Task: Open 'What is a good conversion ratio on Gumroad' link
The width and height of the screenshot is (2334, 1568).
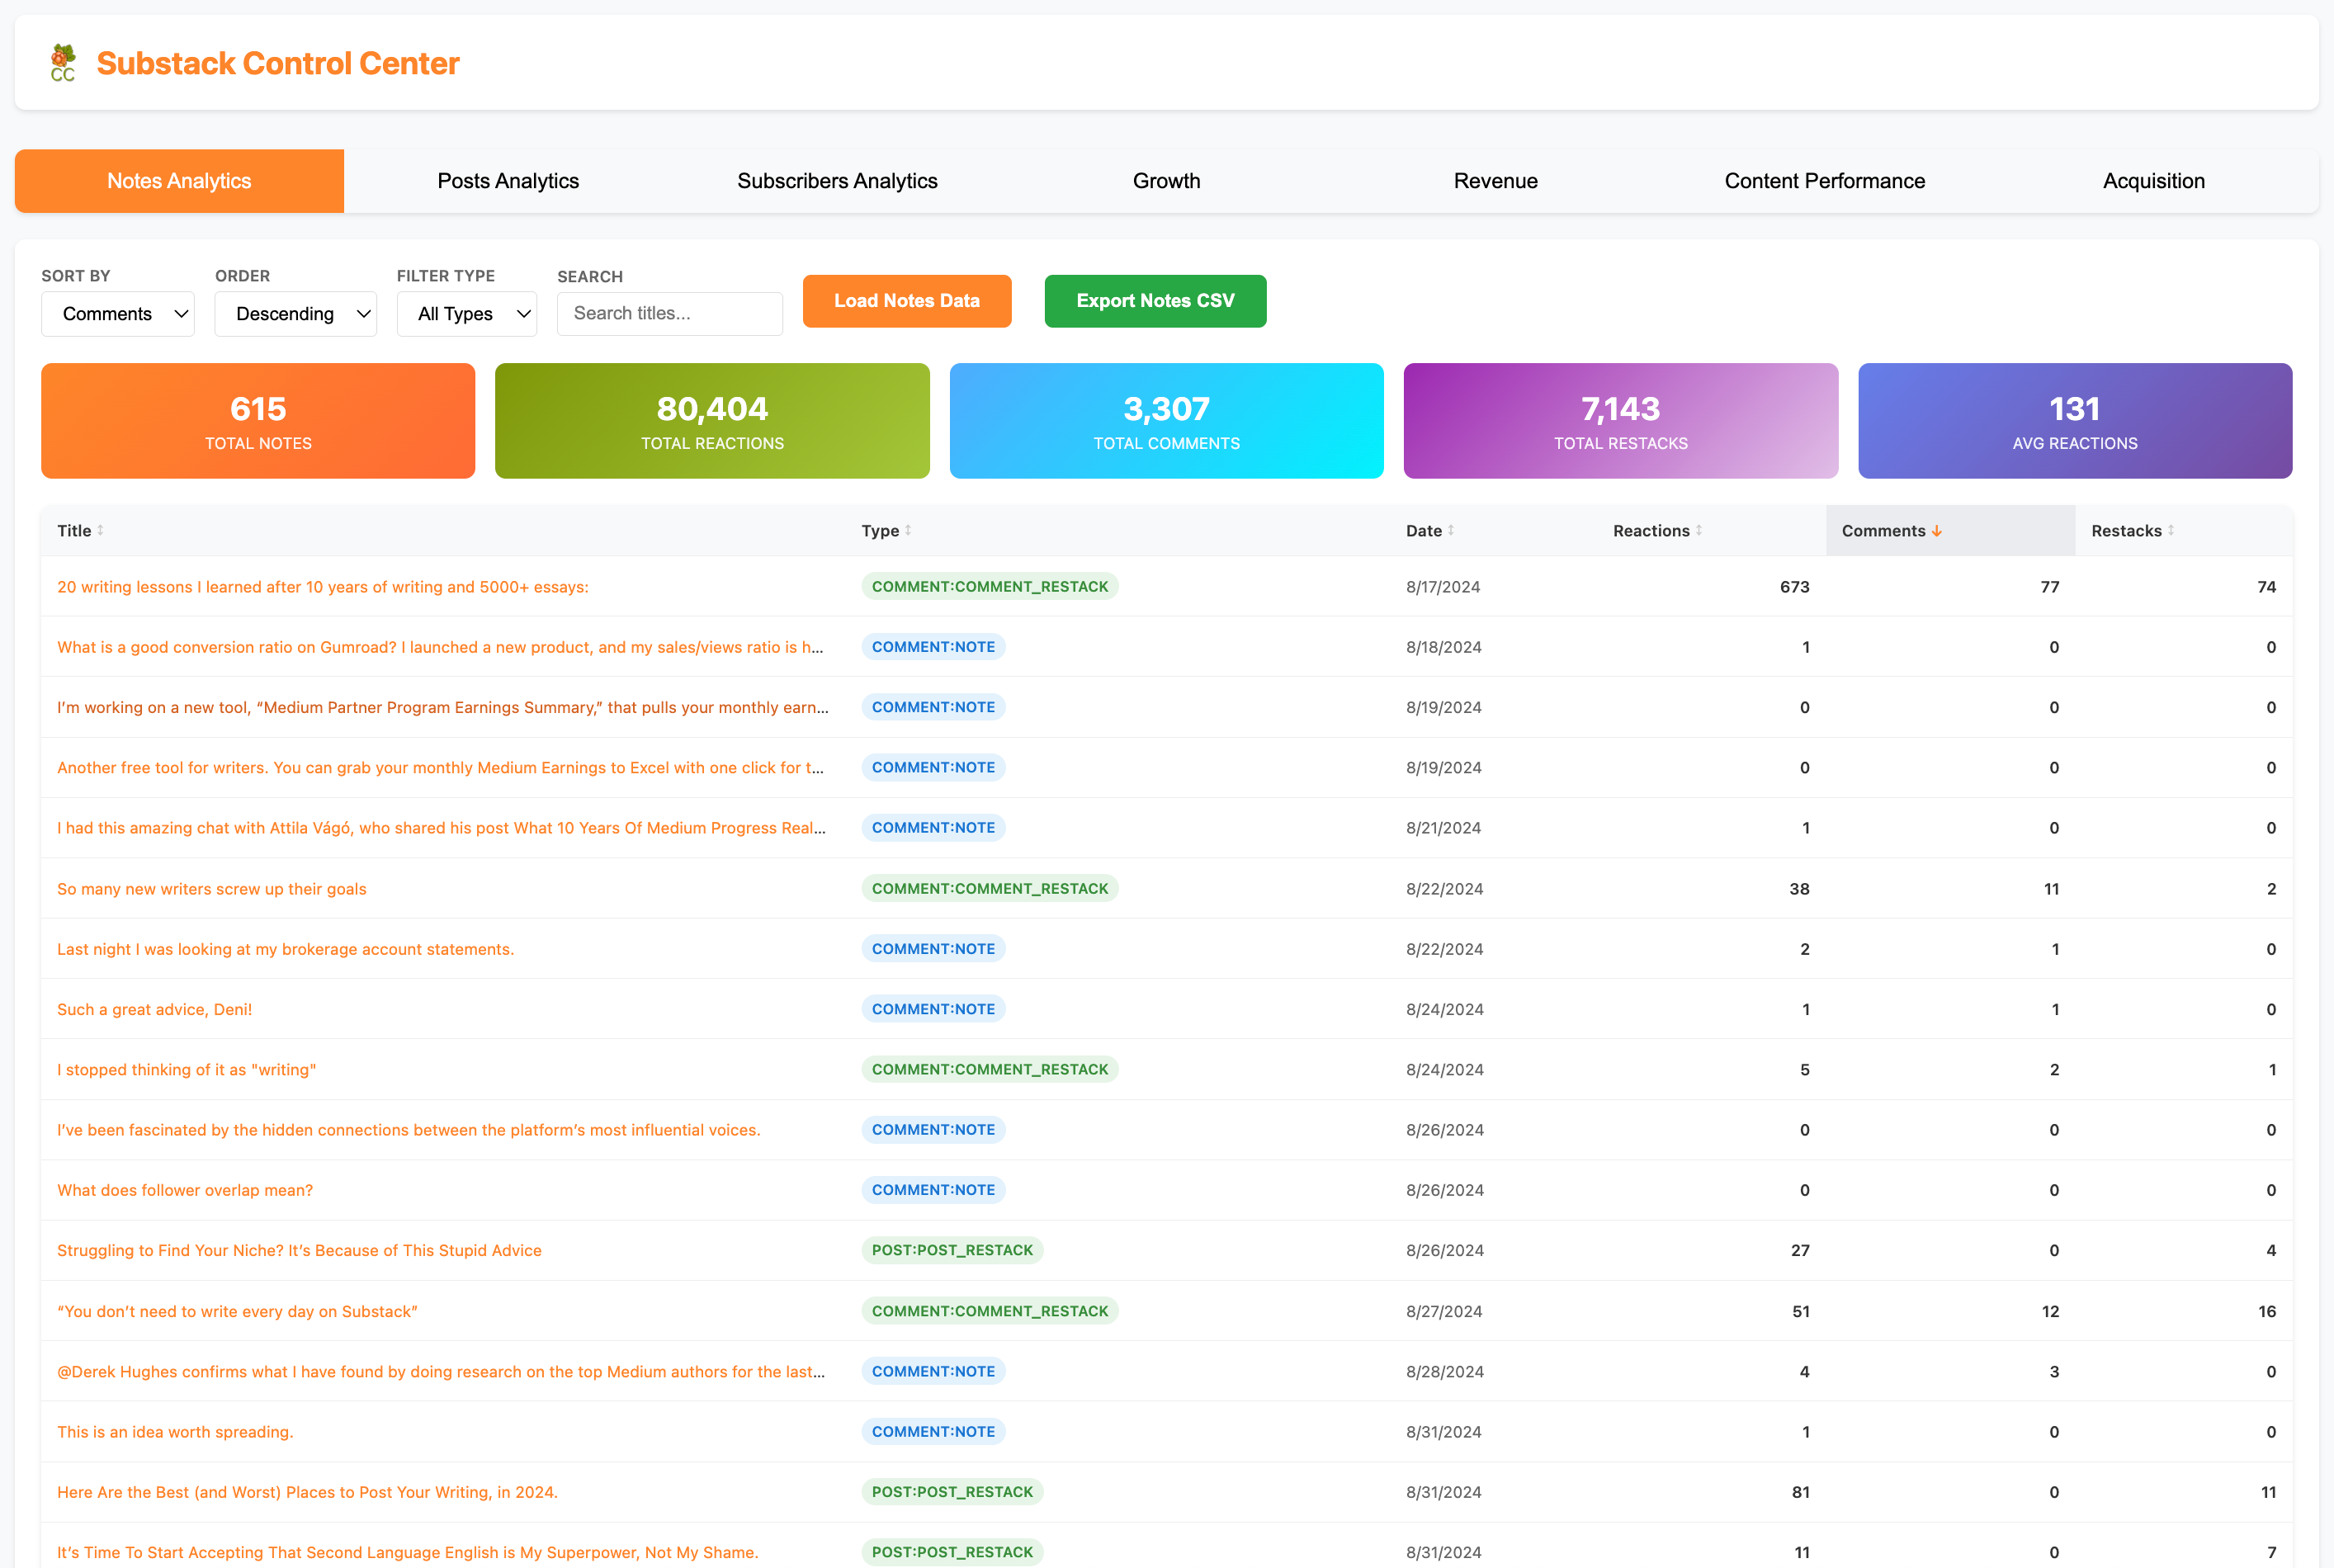Action: point(440,647)
